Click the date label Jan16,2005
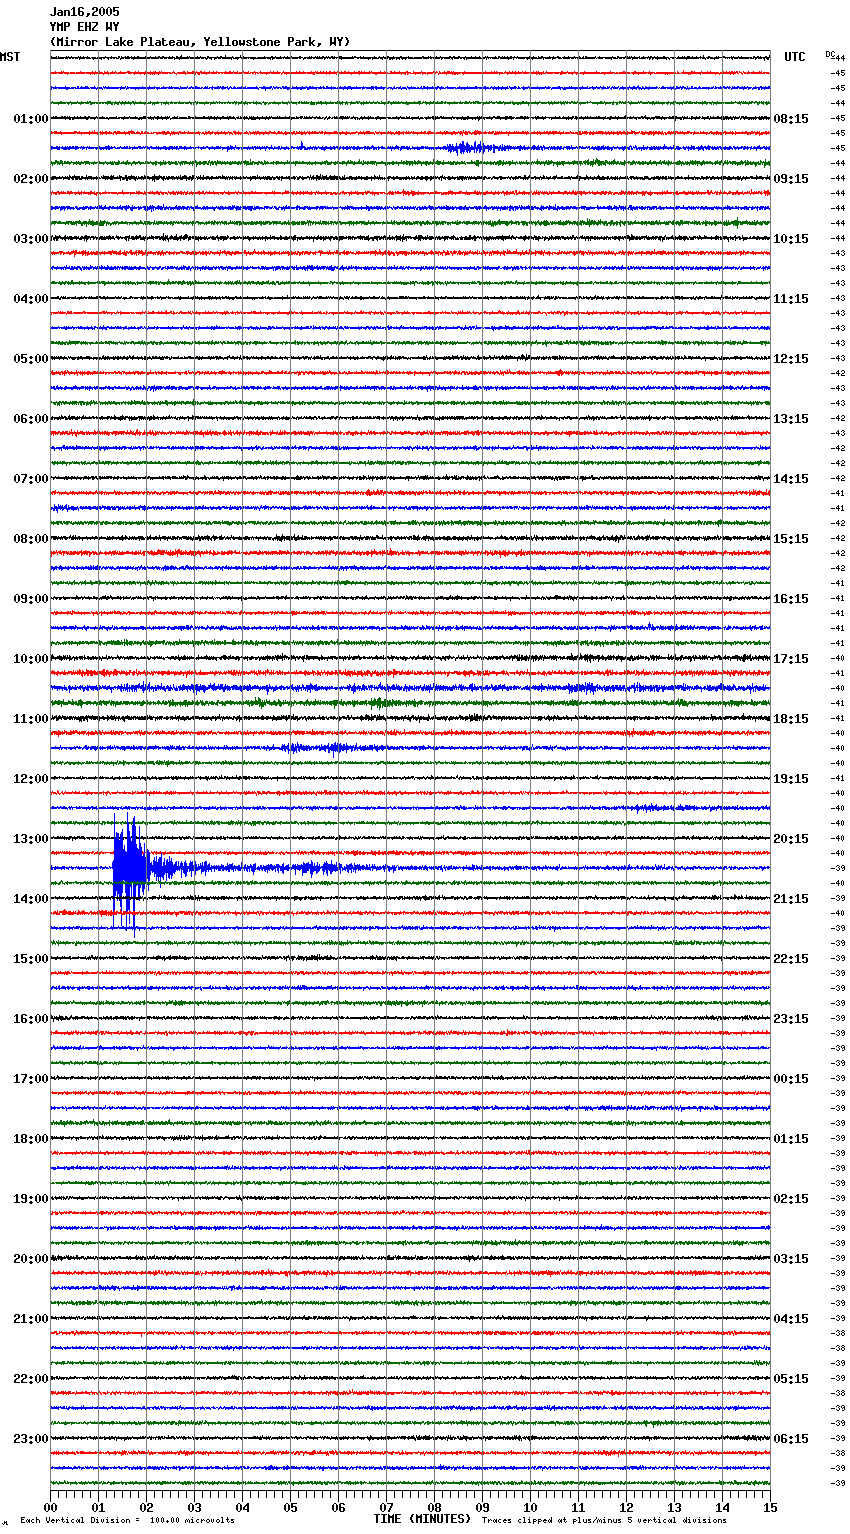850x1534 pixels. 85,12
